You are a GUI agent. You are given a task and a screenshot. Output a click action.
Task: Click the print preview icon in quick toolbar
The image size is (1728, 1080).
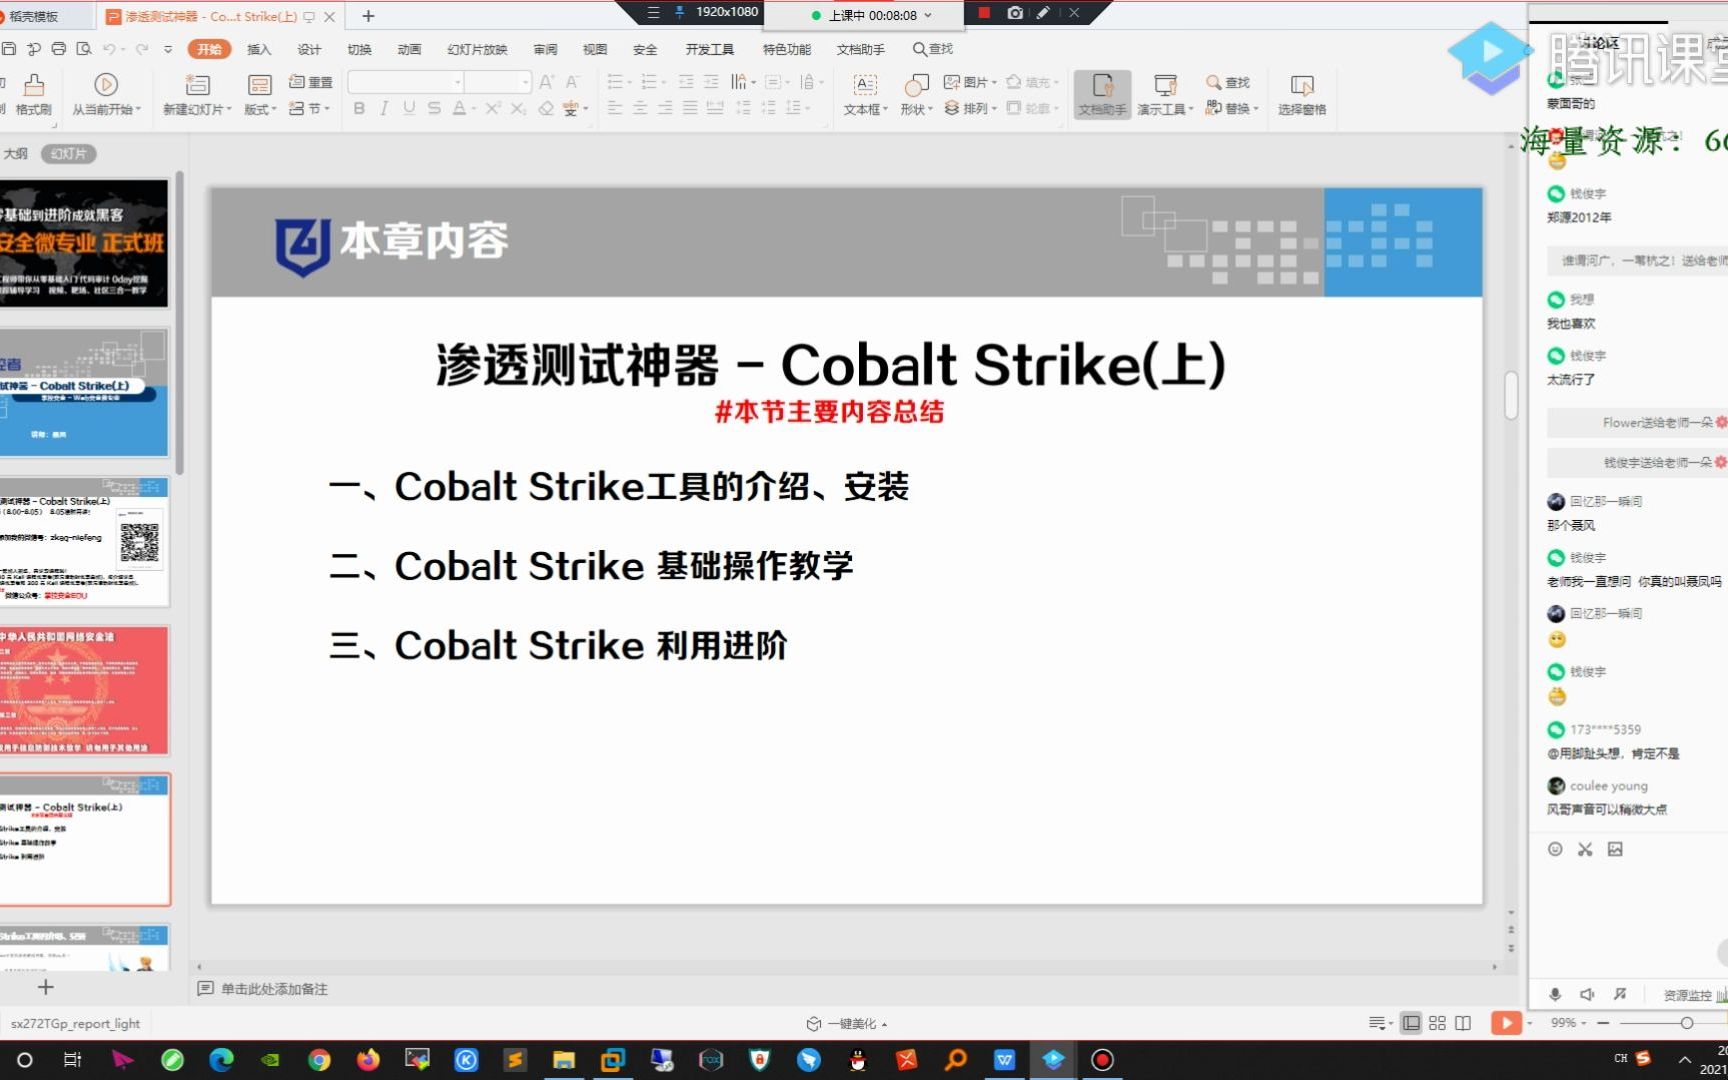(84, 48)
